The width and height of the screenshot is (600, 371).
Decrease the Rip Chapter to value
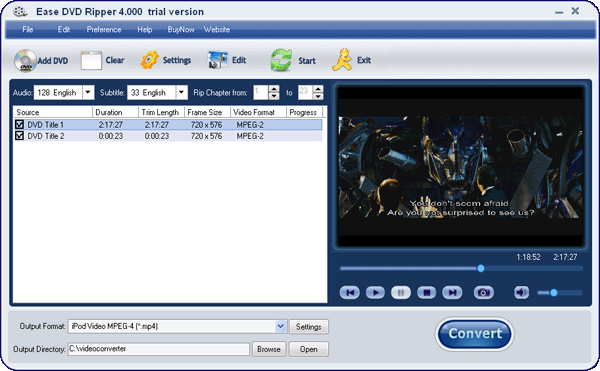(x=318, y=96)
